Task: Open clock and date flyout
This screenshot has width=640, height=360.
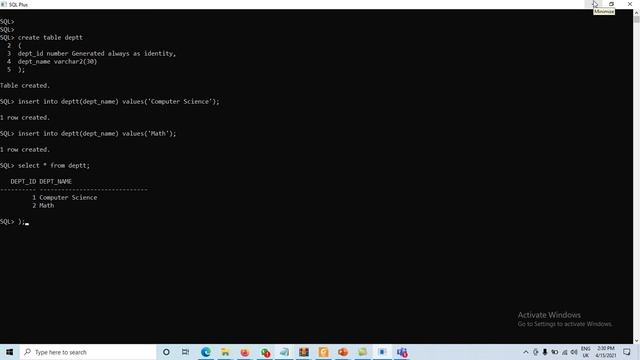Action: click(605, 352)
